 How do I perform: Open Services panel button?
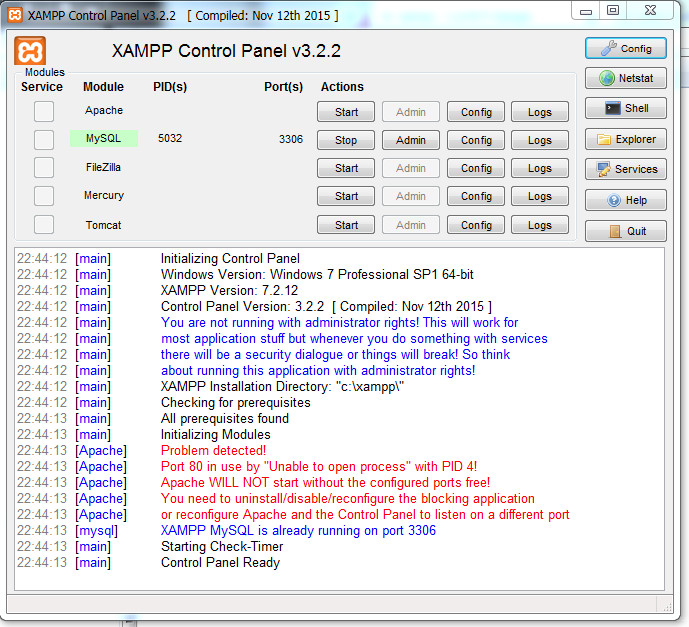coord(626,169)
